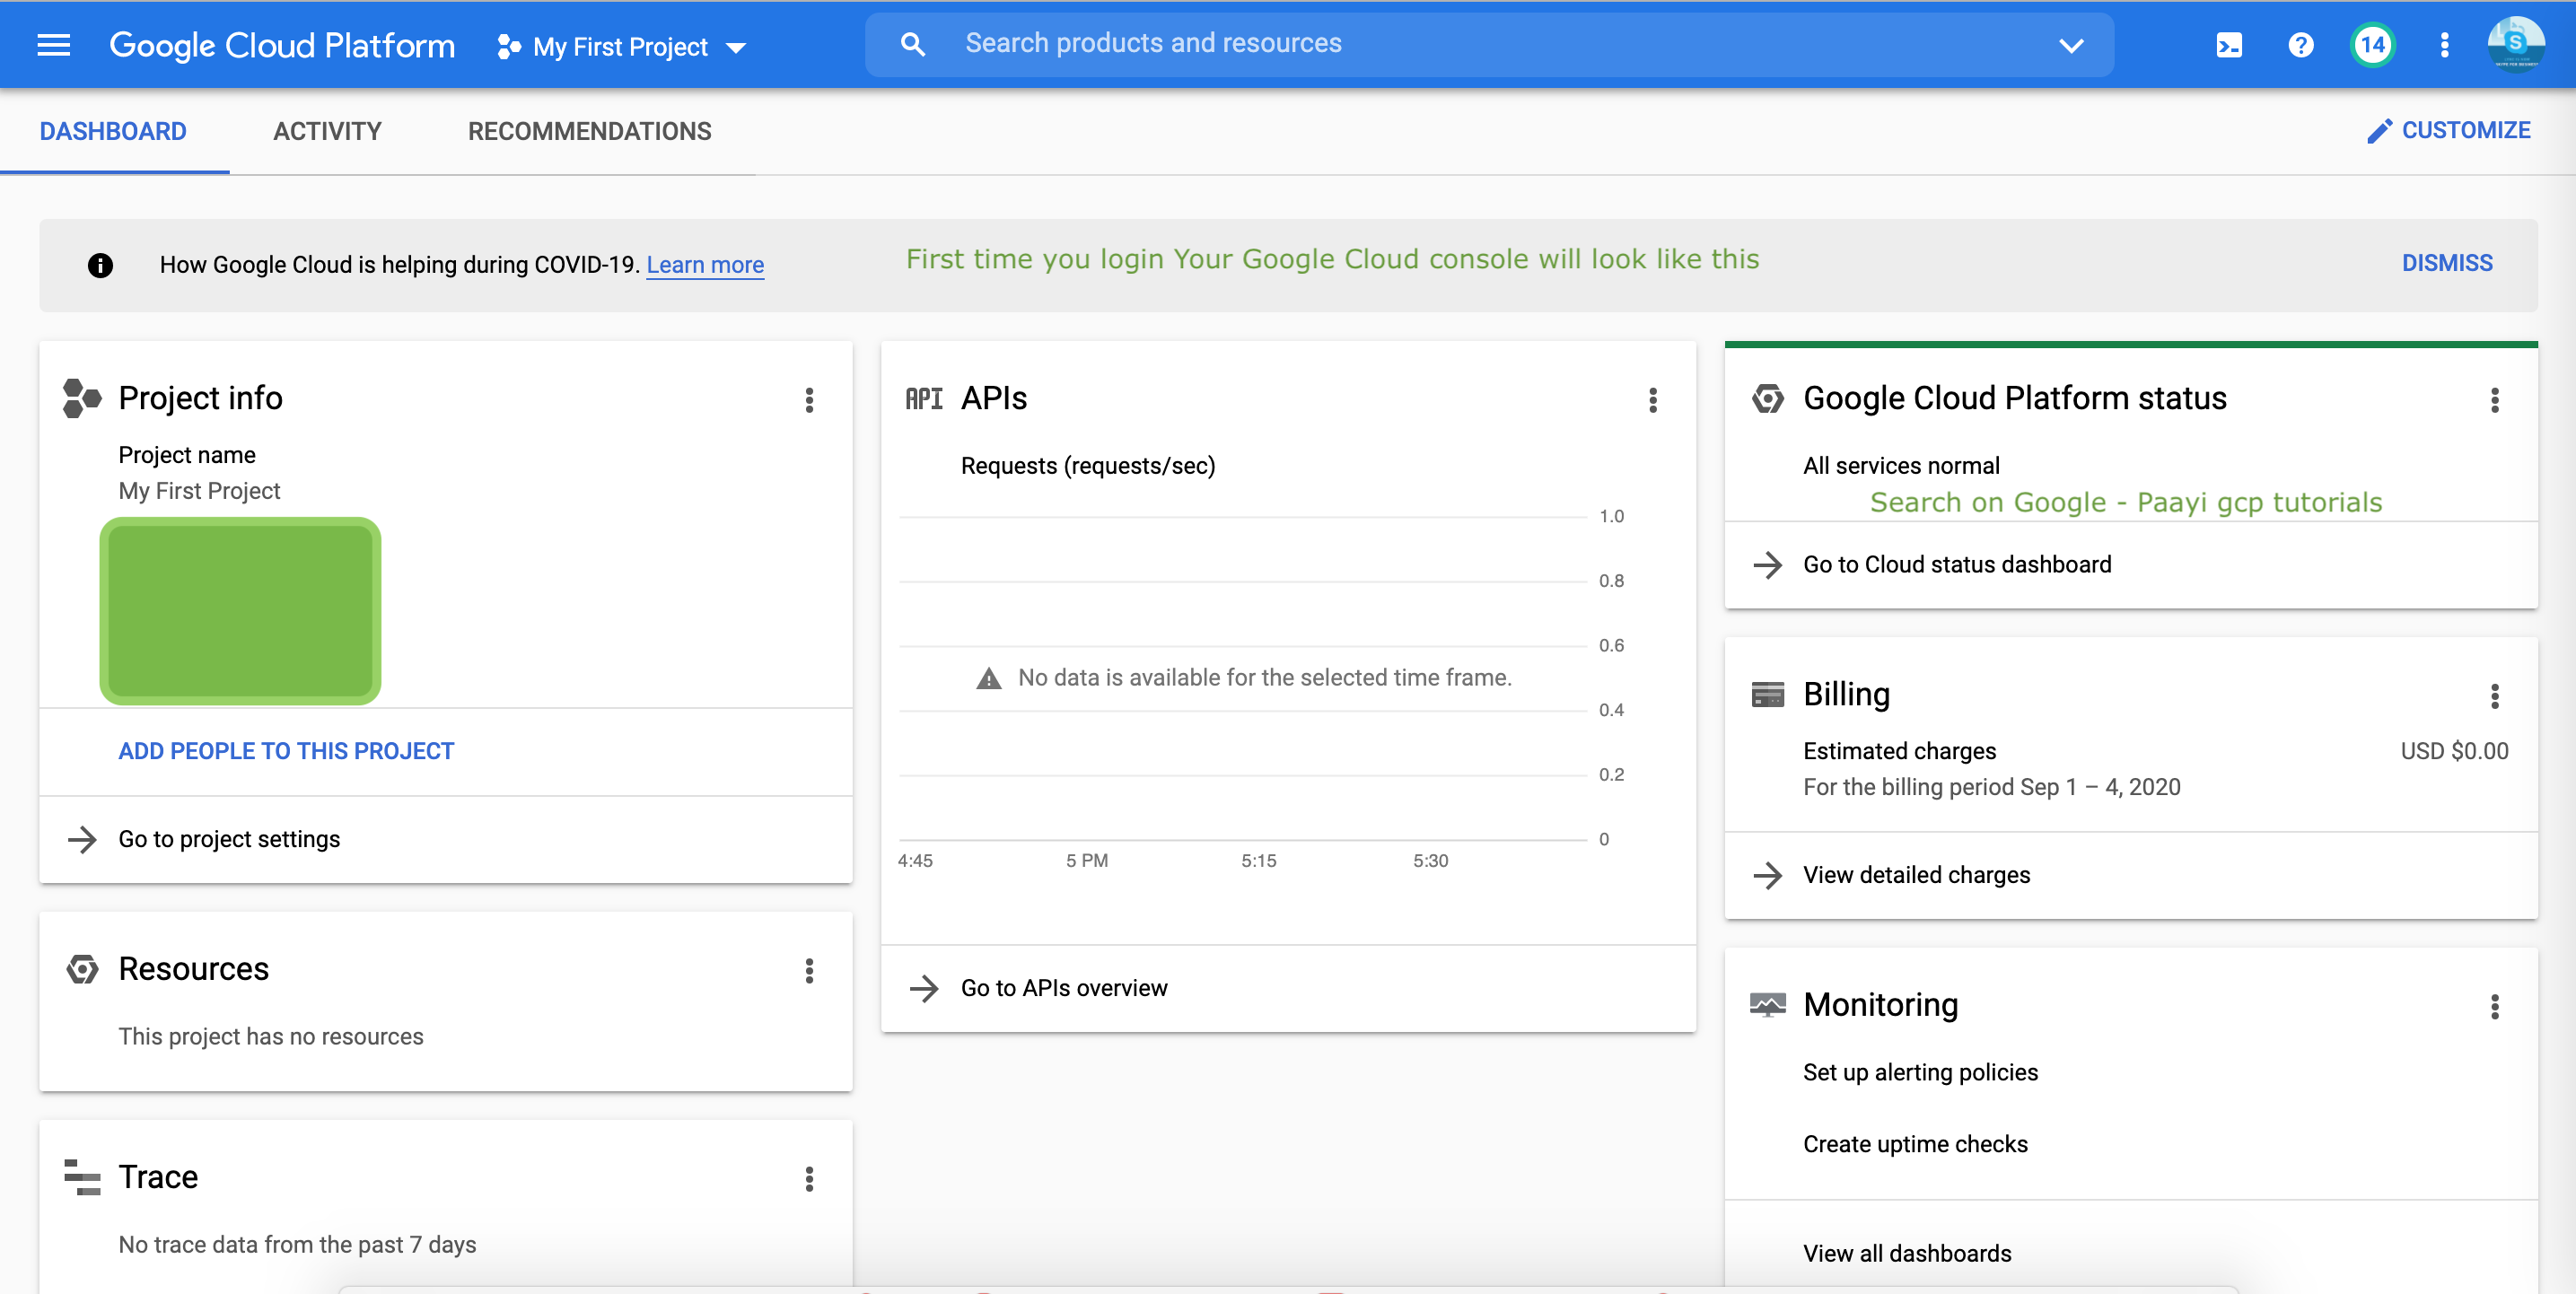The width and height of the screenshot is (2576, 1294).
Task: Click 'No trace data from the past 7 days'
Action: click(x=297, y=1244)
